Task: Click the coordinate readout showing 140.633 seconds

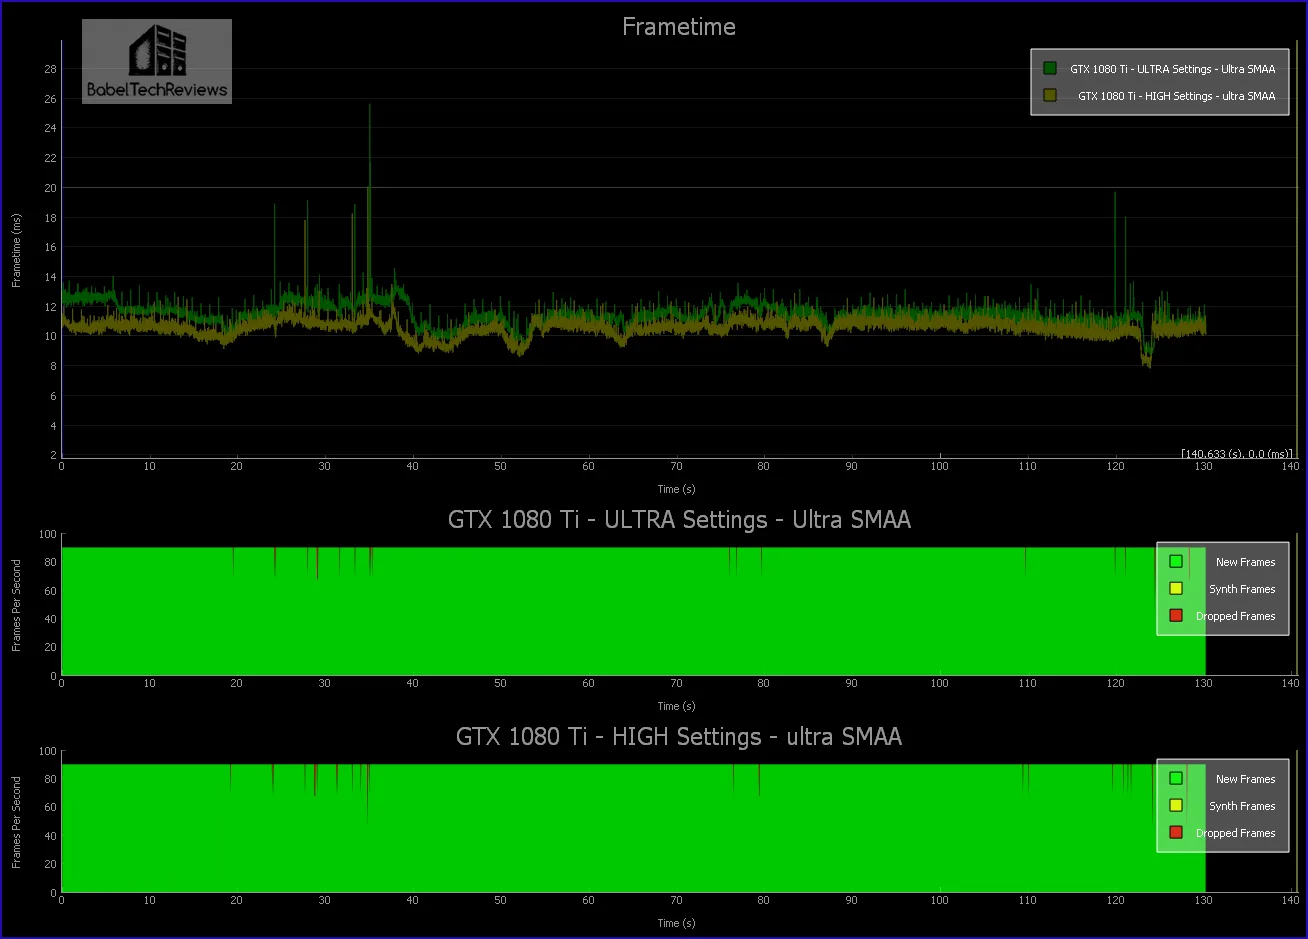Action: [x=1236, y=453]
